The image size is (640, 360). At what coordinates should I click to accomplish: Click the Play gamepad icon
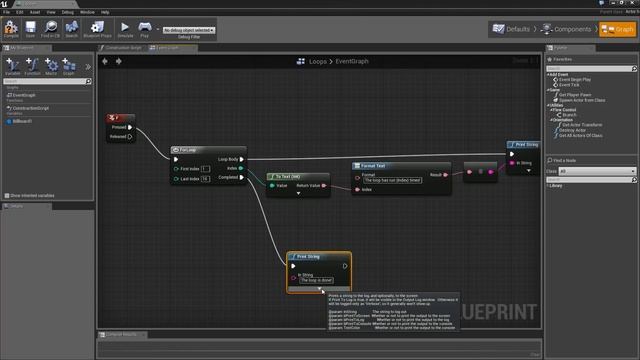click(144, 27)
